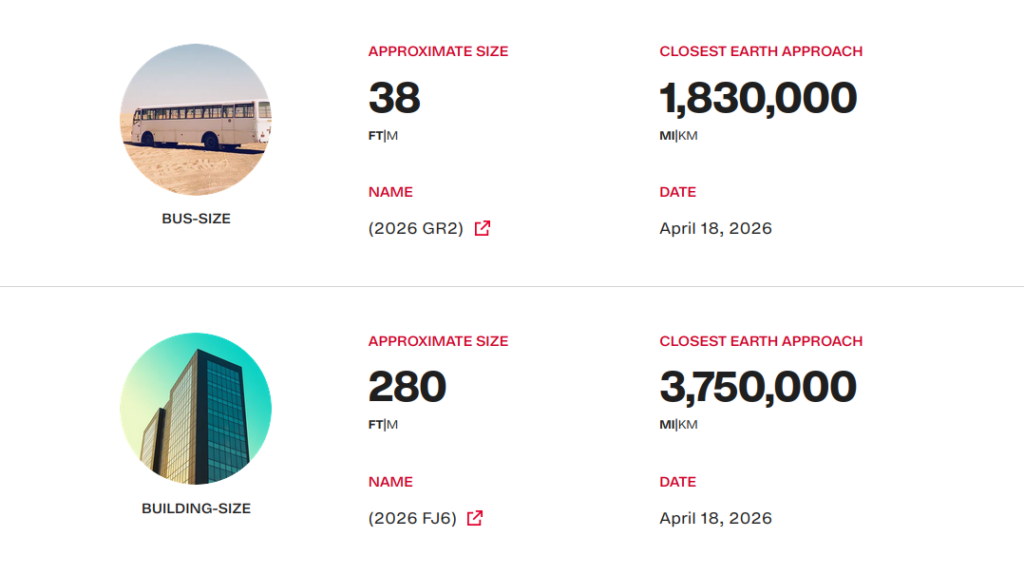Select MI unit under 1,830,000

click(667, 136)
